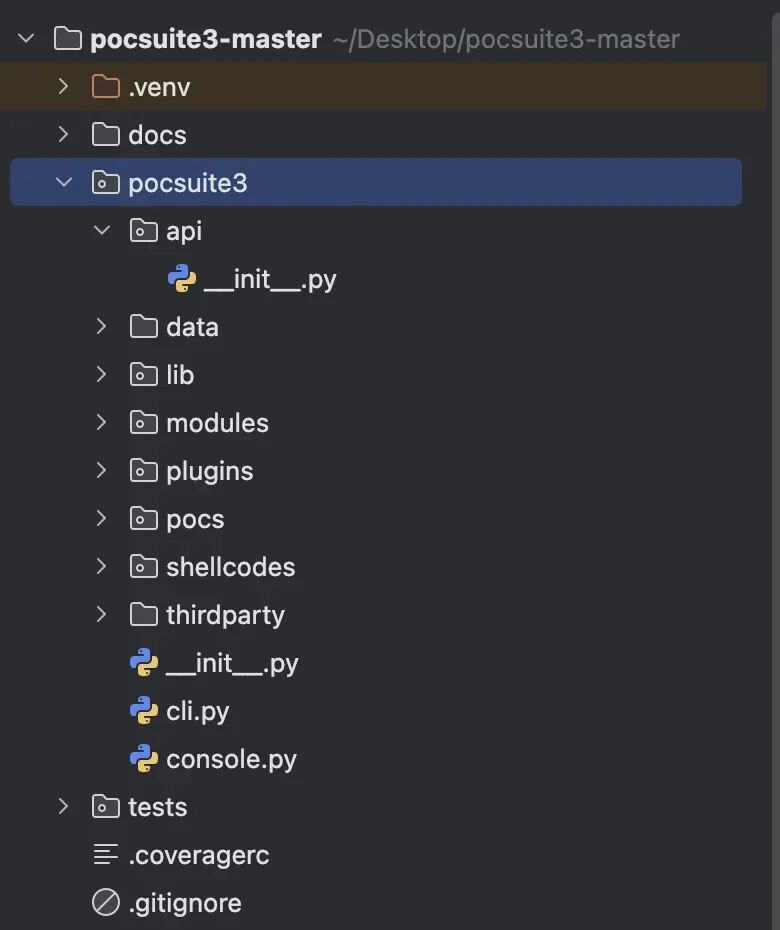Expand the tests folder chevron

click(63, 807)
